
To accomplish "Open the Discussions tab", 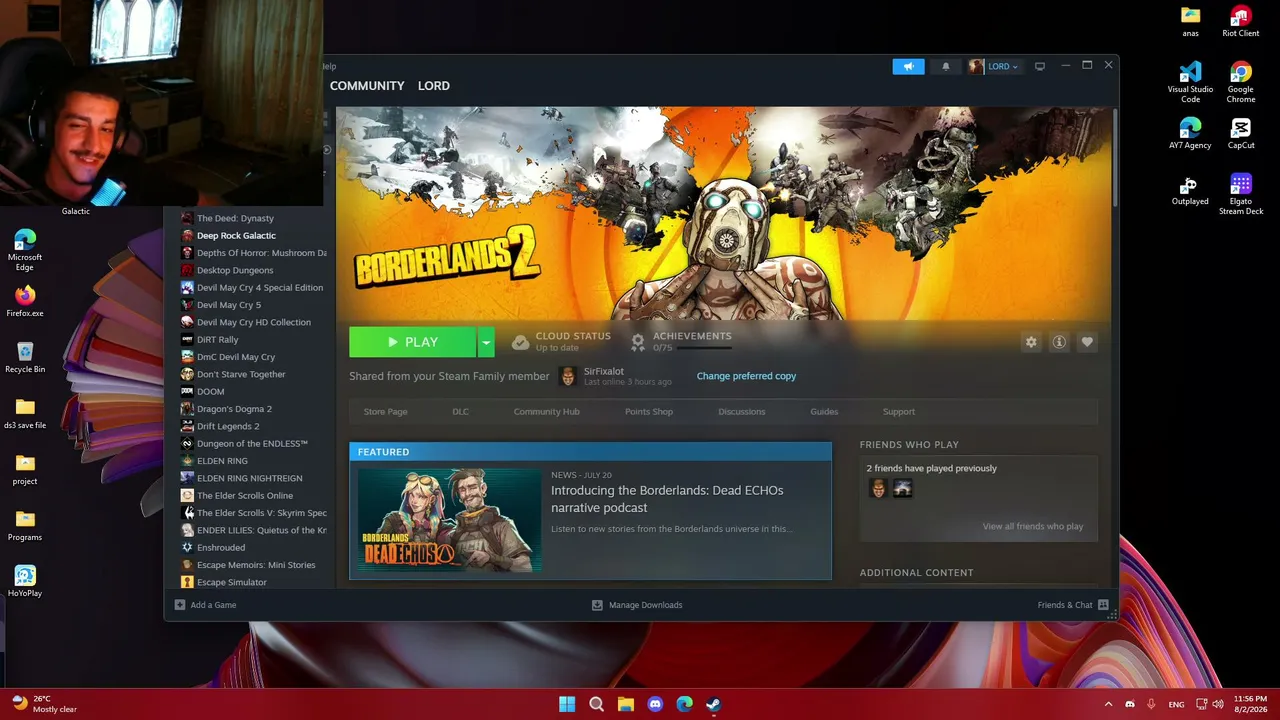I will [x=742, y=412].
